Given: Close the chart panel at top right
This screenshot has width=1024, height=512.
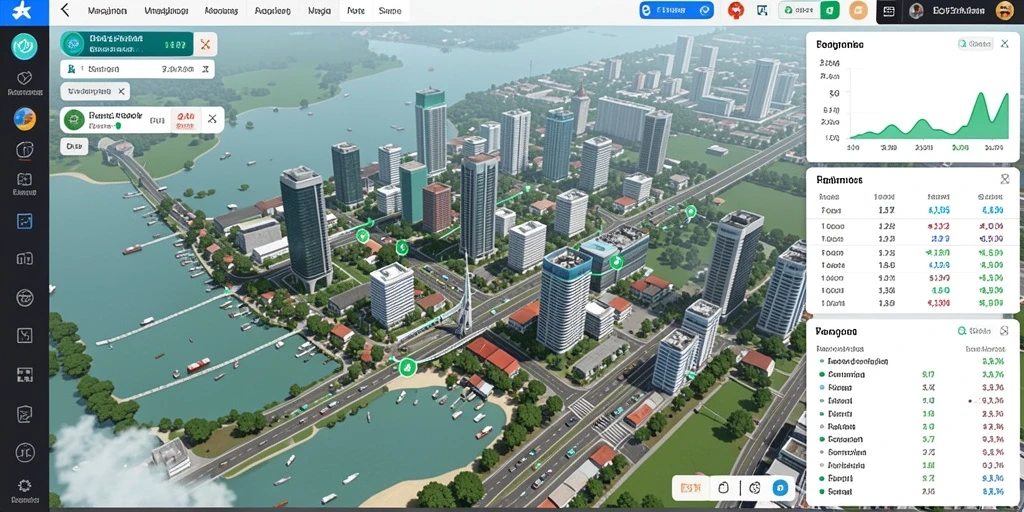Looking at the screenshot, I should point(1004,44).
